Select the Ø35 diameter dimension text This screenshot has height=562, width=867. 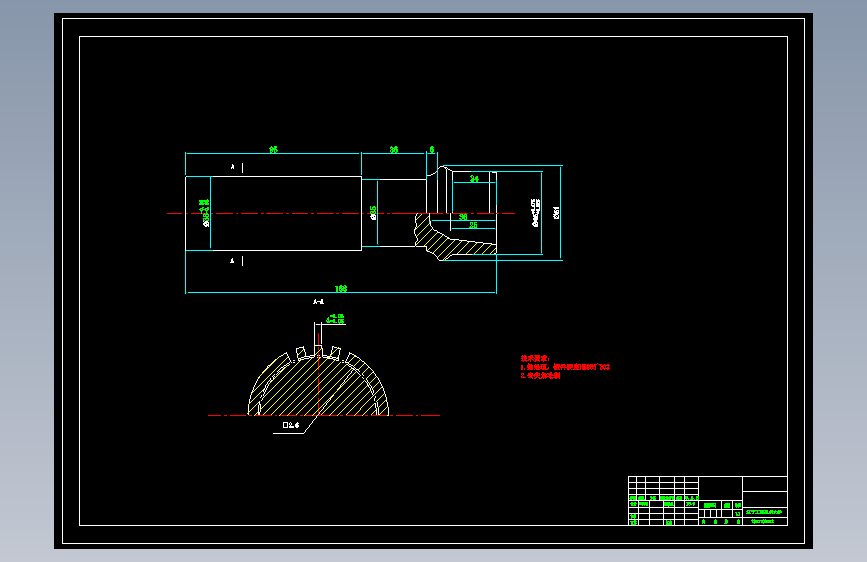pos(373,213)
